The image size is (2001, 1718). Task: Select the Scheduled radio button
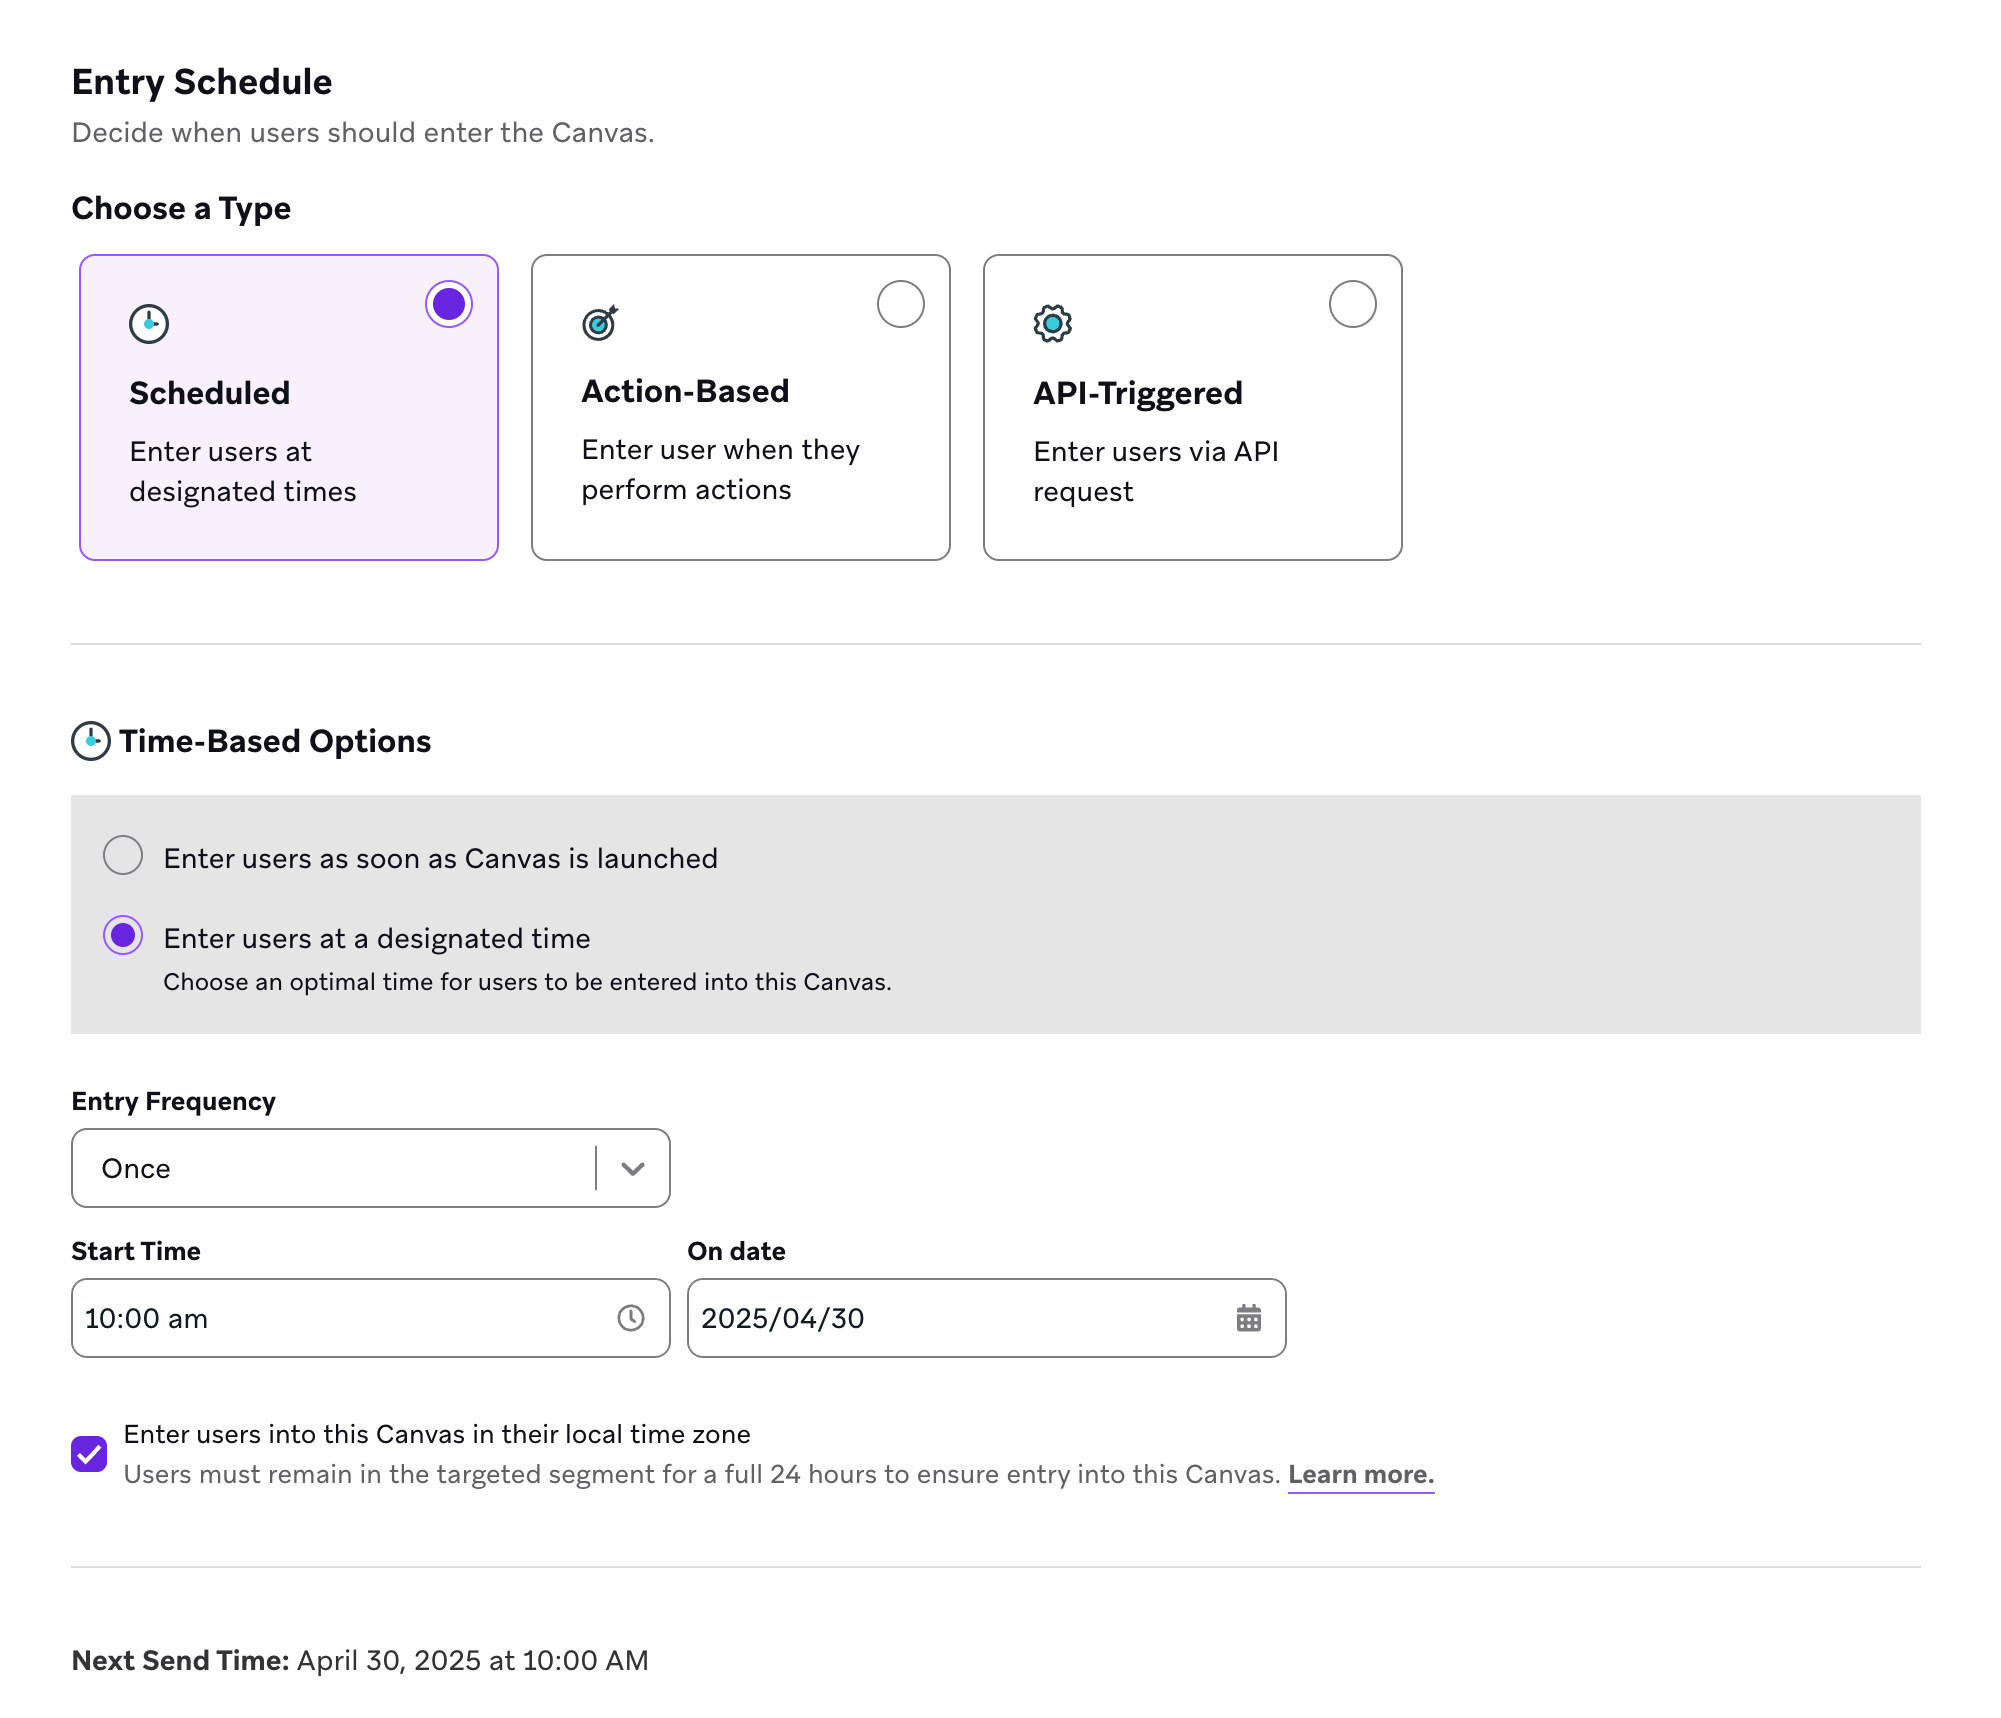[x=448, y=304]
